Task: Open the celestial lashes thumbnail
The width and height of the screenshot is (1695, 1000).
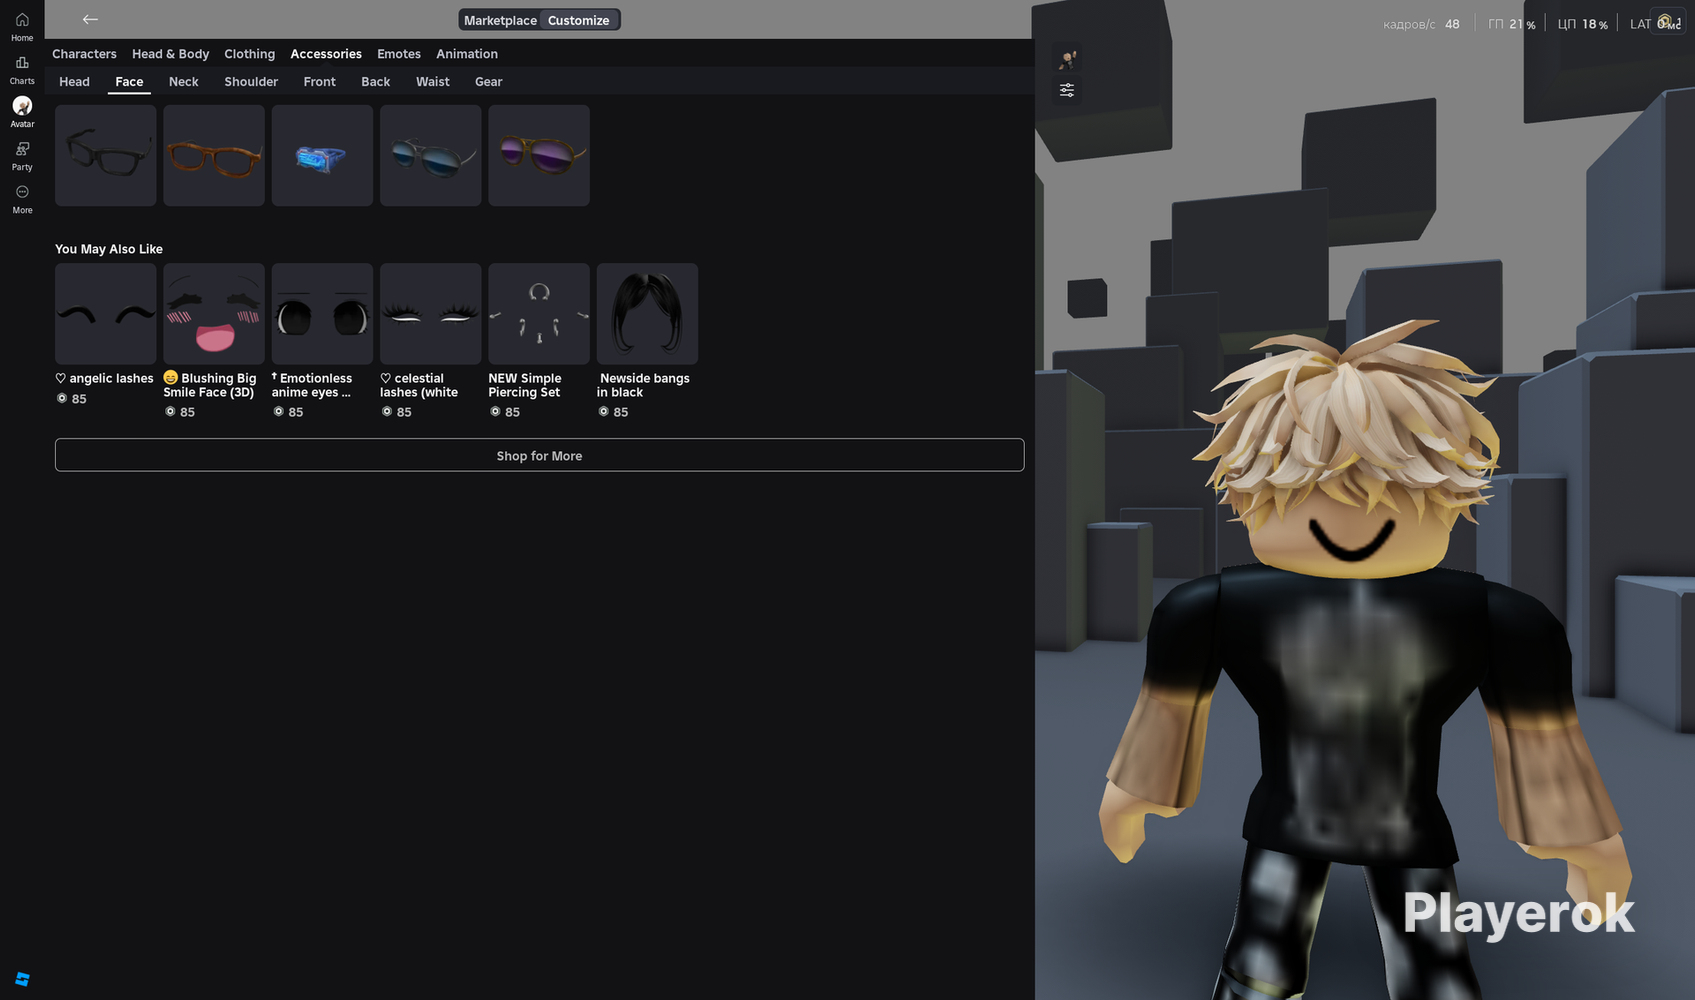Action: tap(431, 314)
